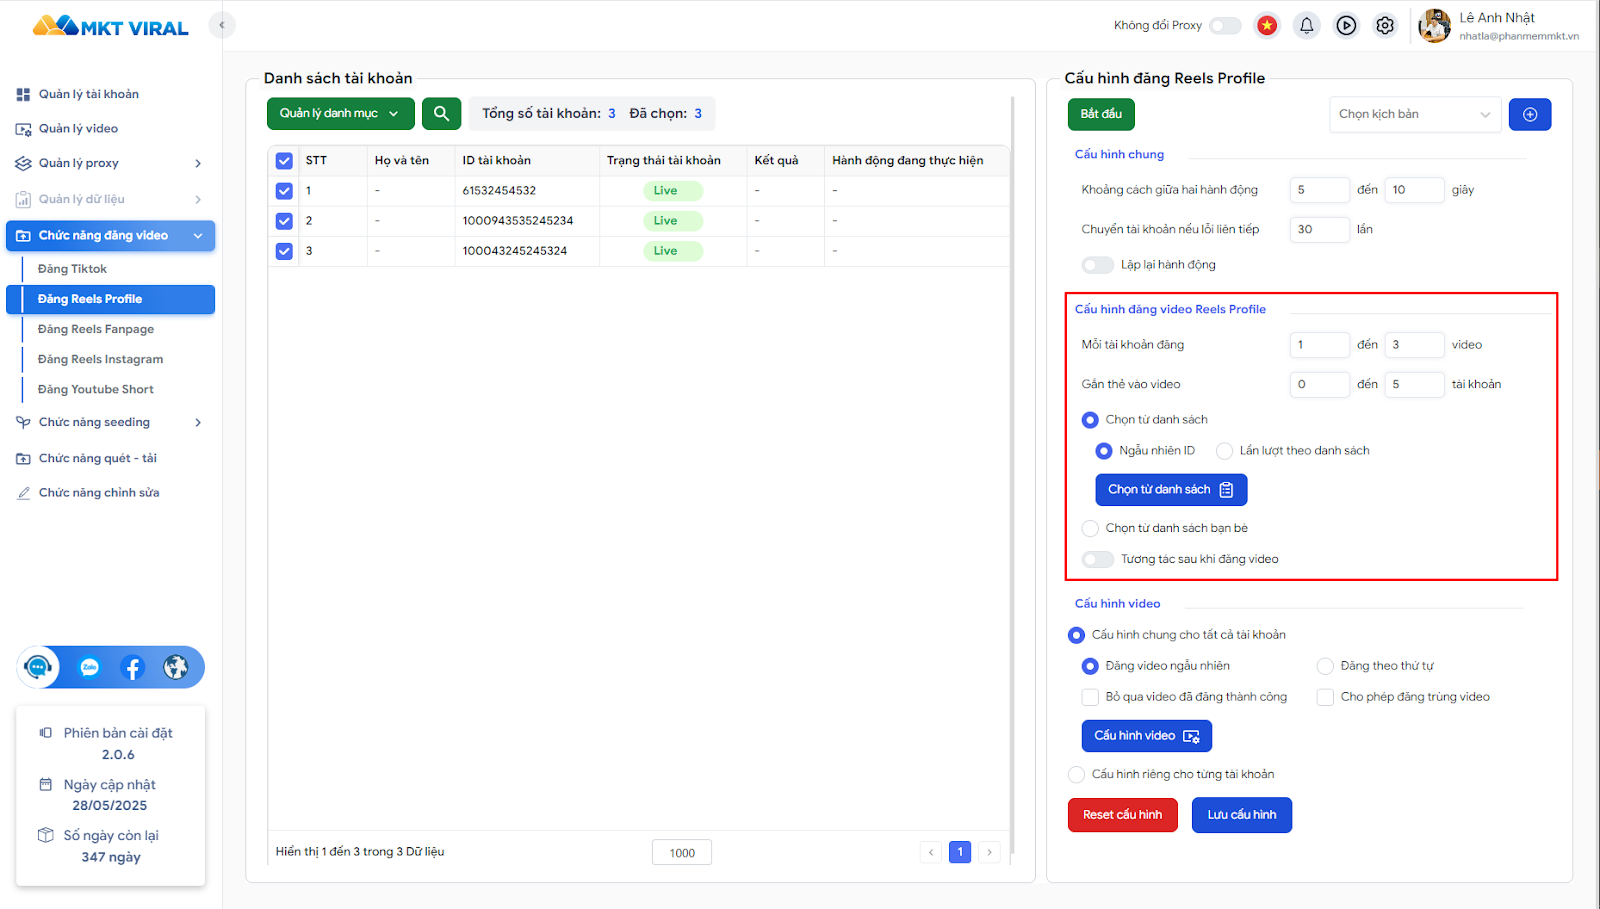This screenshot has height=909, width=1600.
Task: Open the Đăng Reels Fanpage page
Action: (x=96, y=329)
